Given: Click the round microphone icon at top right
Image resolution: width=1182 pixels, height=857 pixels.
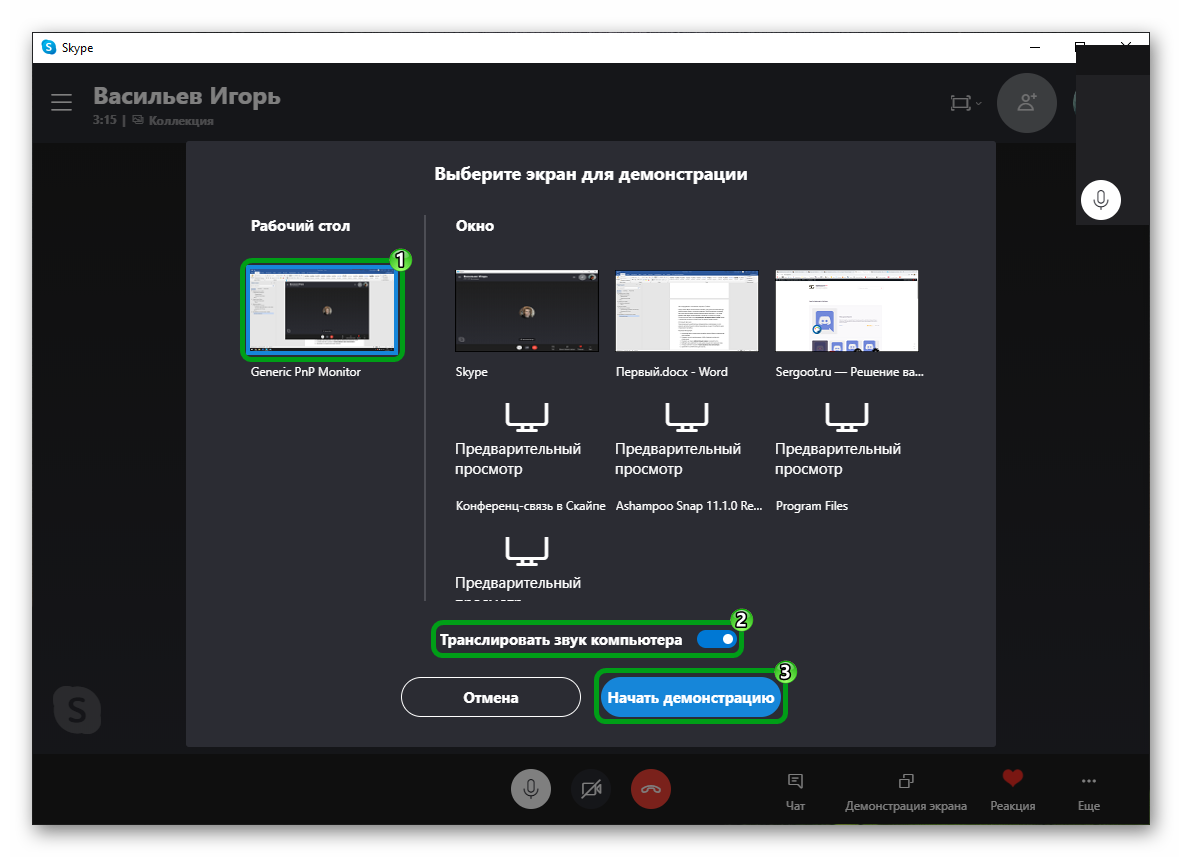Looking at the screenshot, I should point(1101,200).
